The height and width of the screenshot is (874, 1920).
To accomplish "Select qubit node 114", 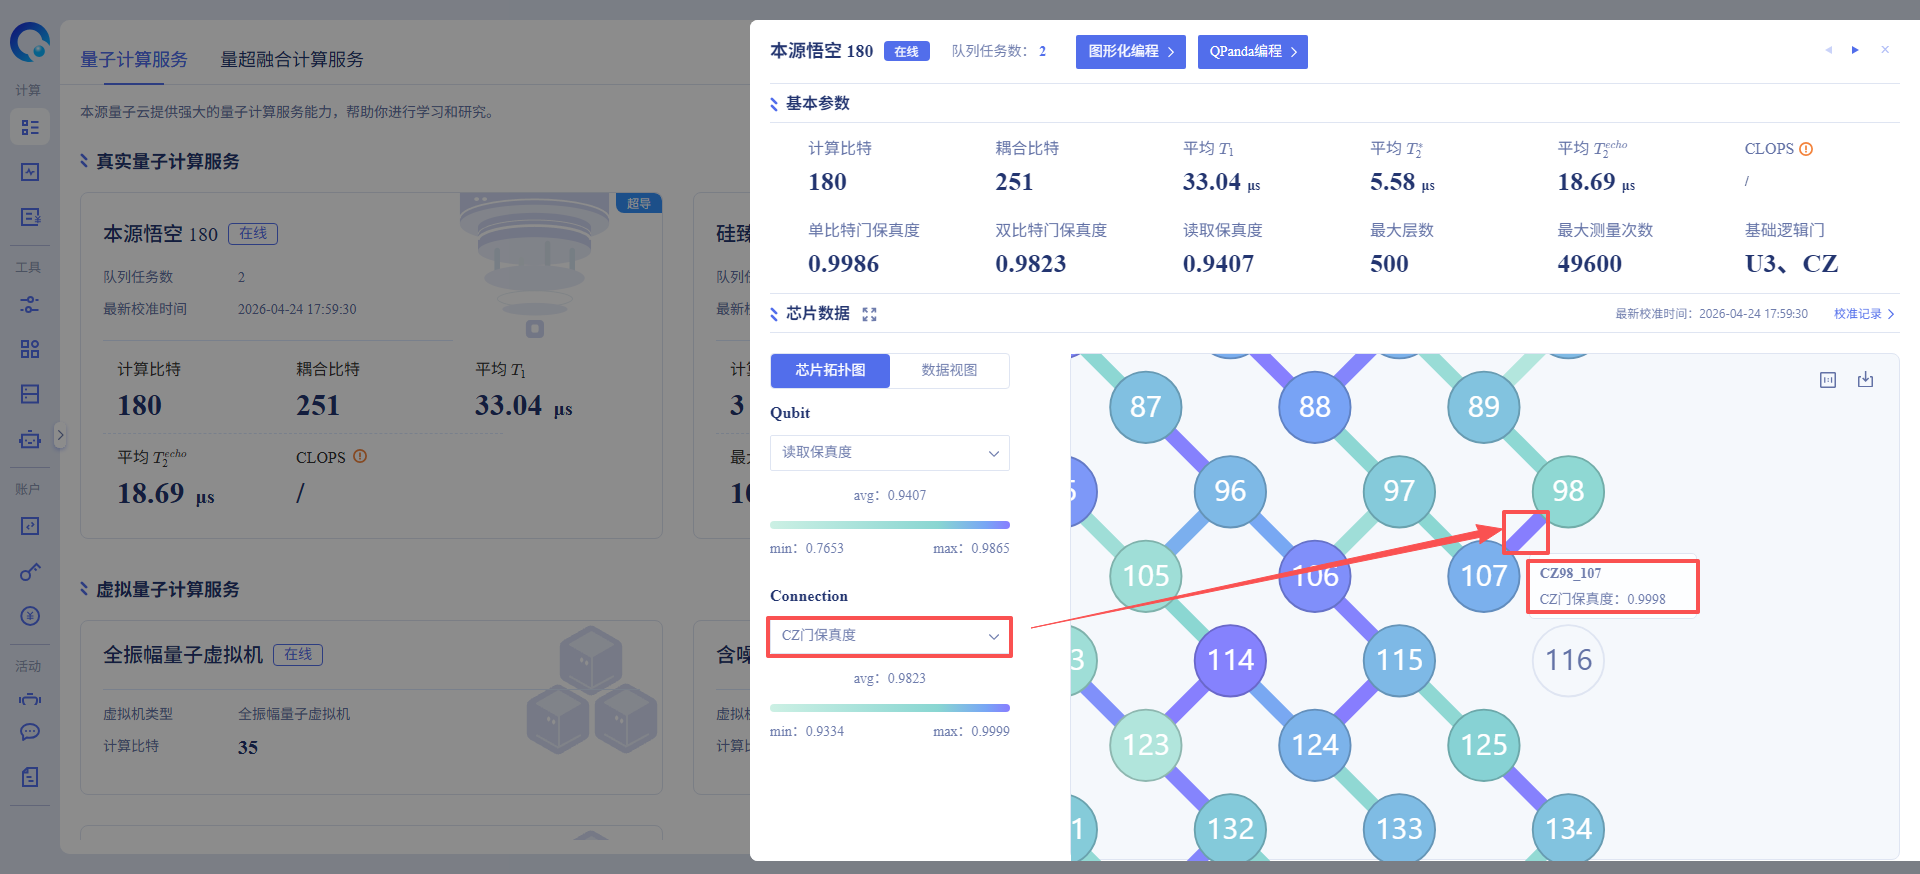I will click(1230, 660).
